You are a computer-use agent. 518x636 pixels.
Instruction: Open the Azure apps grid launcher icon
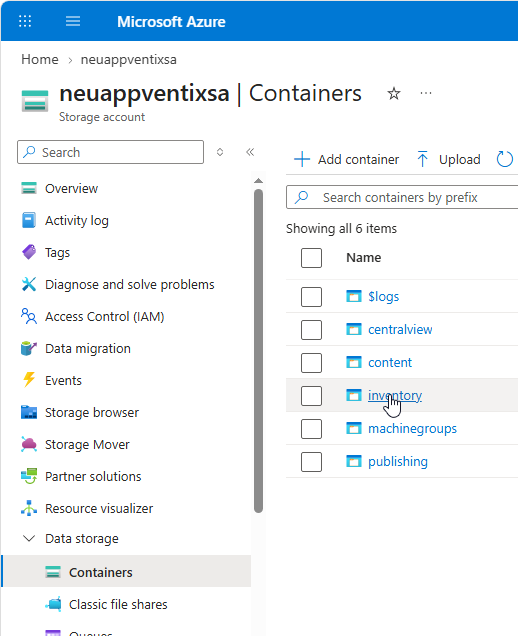25,21
